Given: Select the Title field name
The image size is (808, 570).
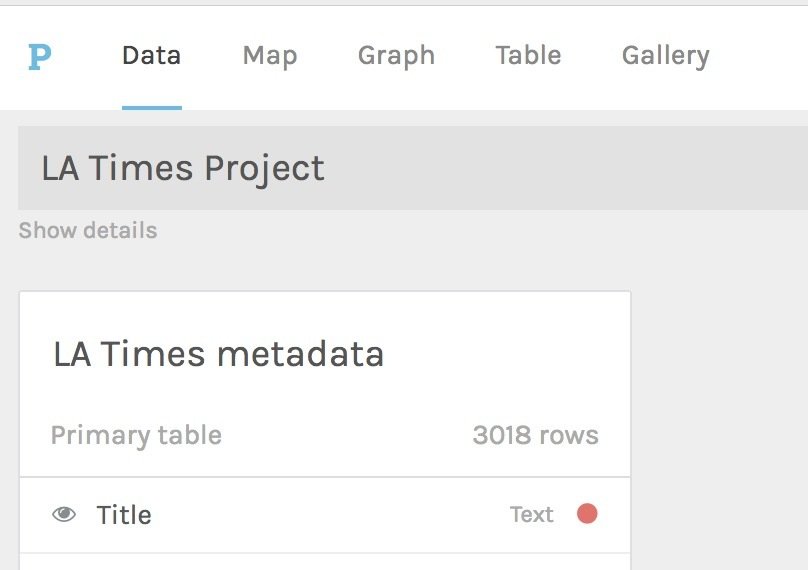Looking at the screenshot, I should [x=124, y=515].
